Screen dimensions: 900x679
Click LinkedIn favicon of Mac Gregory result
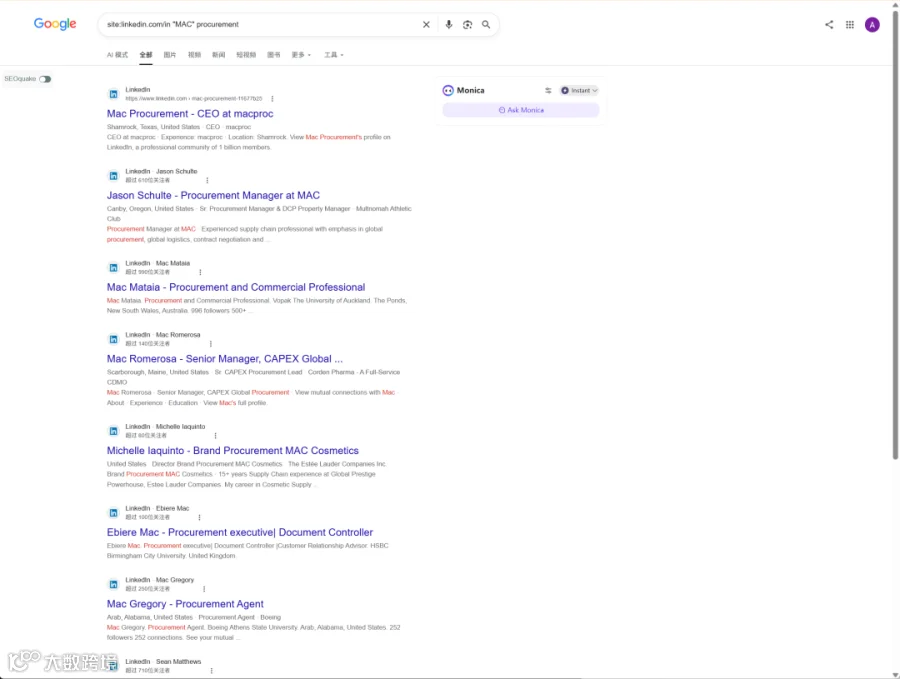[114, 584]
